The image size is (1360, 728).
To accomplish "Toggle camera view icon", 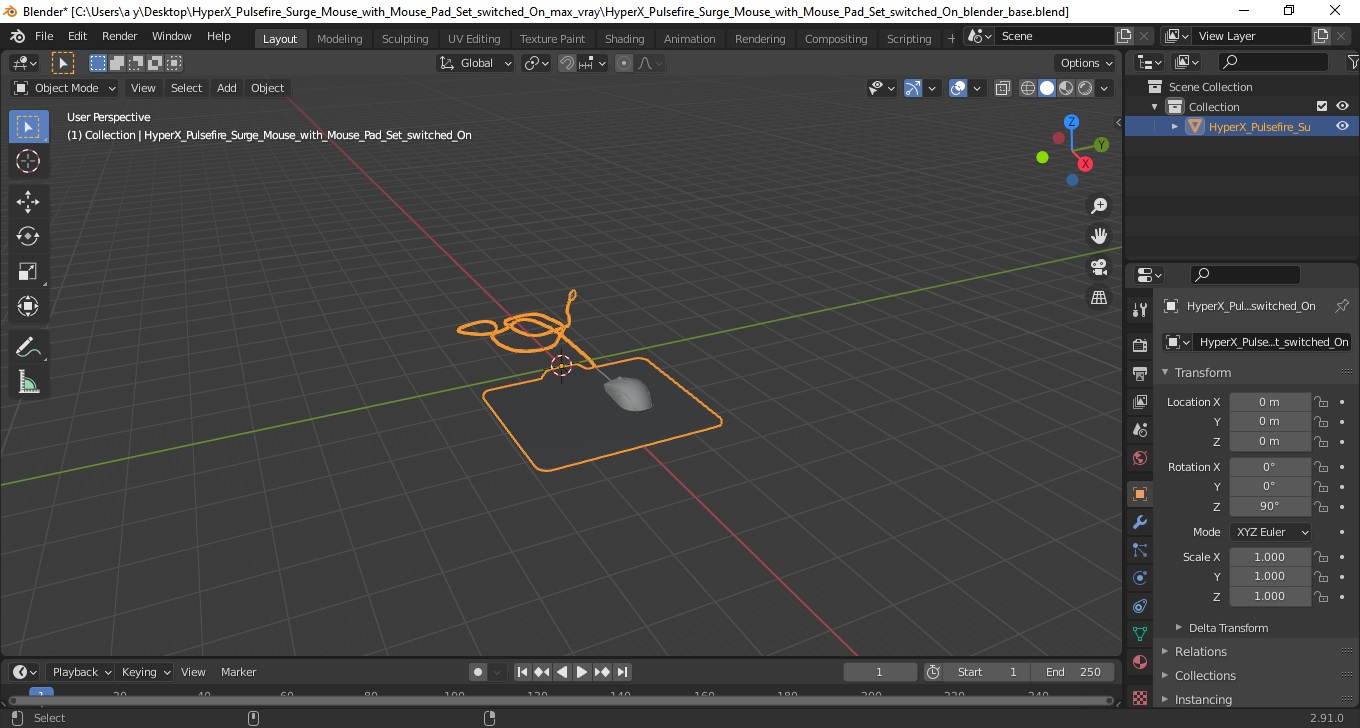I will click(1099, 267).
